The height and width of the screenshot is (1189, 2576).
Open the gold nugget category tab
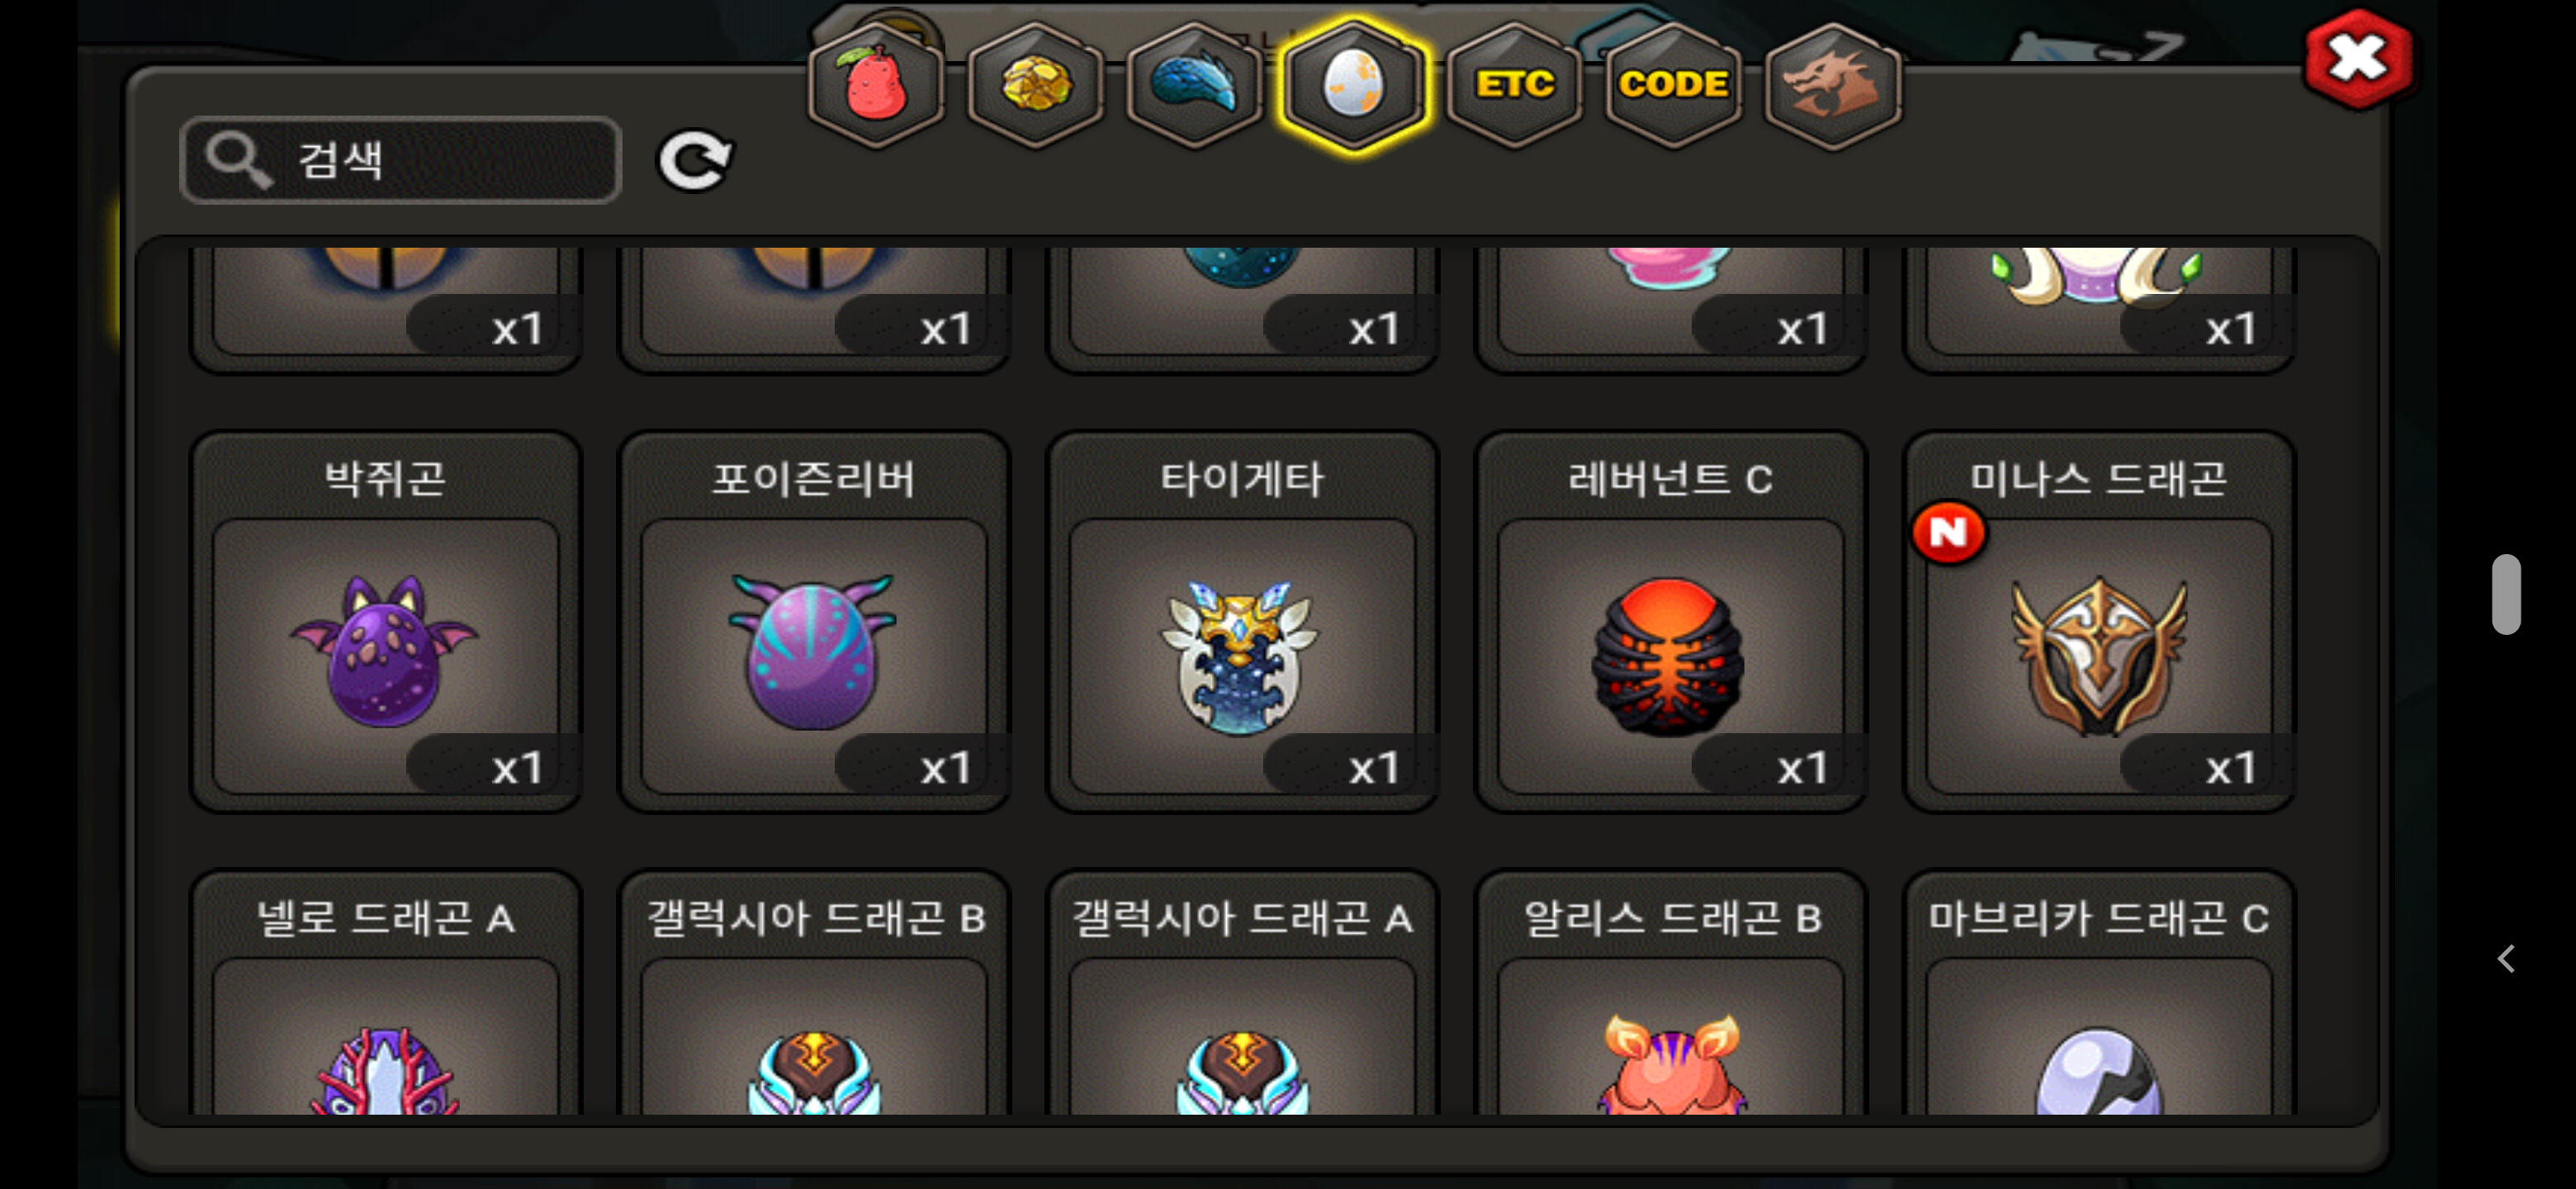pos(1035,86)
